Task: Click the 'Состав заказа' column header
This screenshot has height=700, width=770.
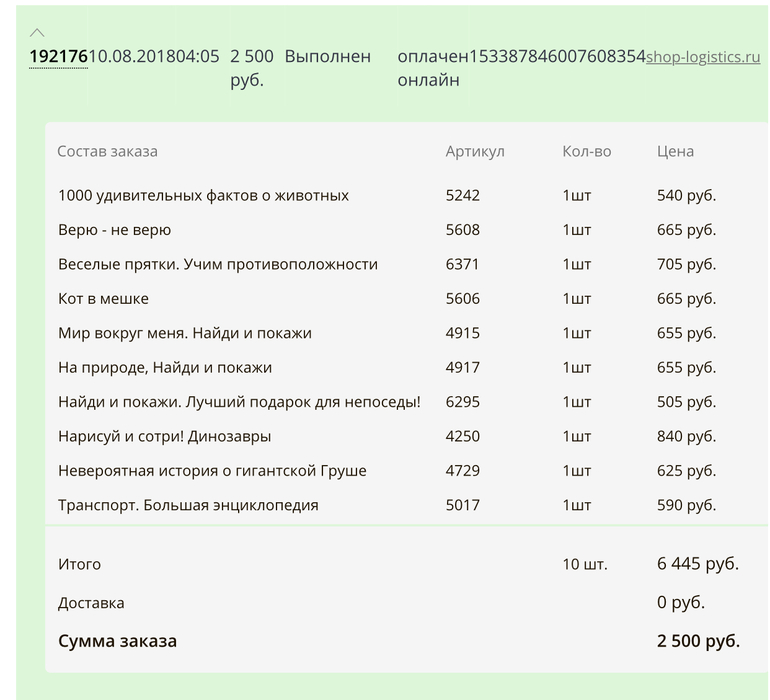Action: click(x=107, y=152)
